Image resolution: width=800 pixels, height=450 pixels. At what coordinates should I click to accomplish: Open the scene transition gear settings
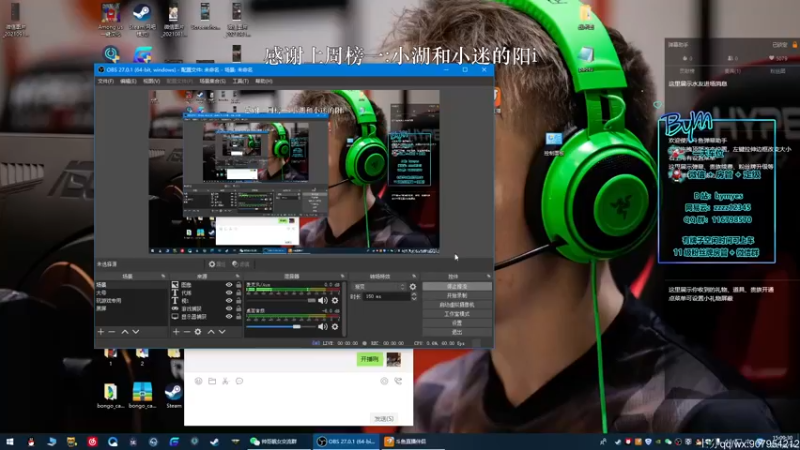[x=413, y=287]
